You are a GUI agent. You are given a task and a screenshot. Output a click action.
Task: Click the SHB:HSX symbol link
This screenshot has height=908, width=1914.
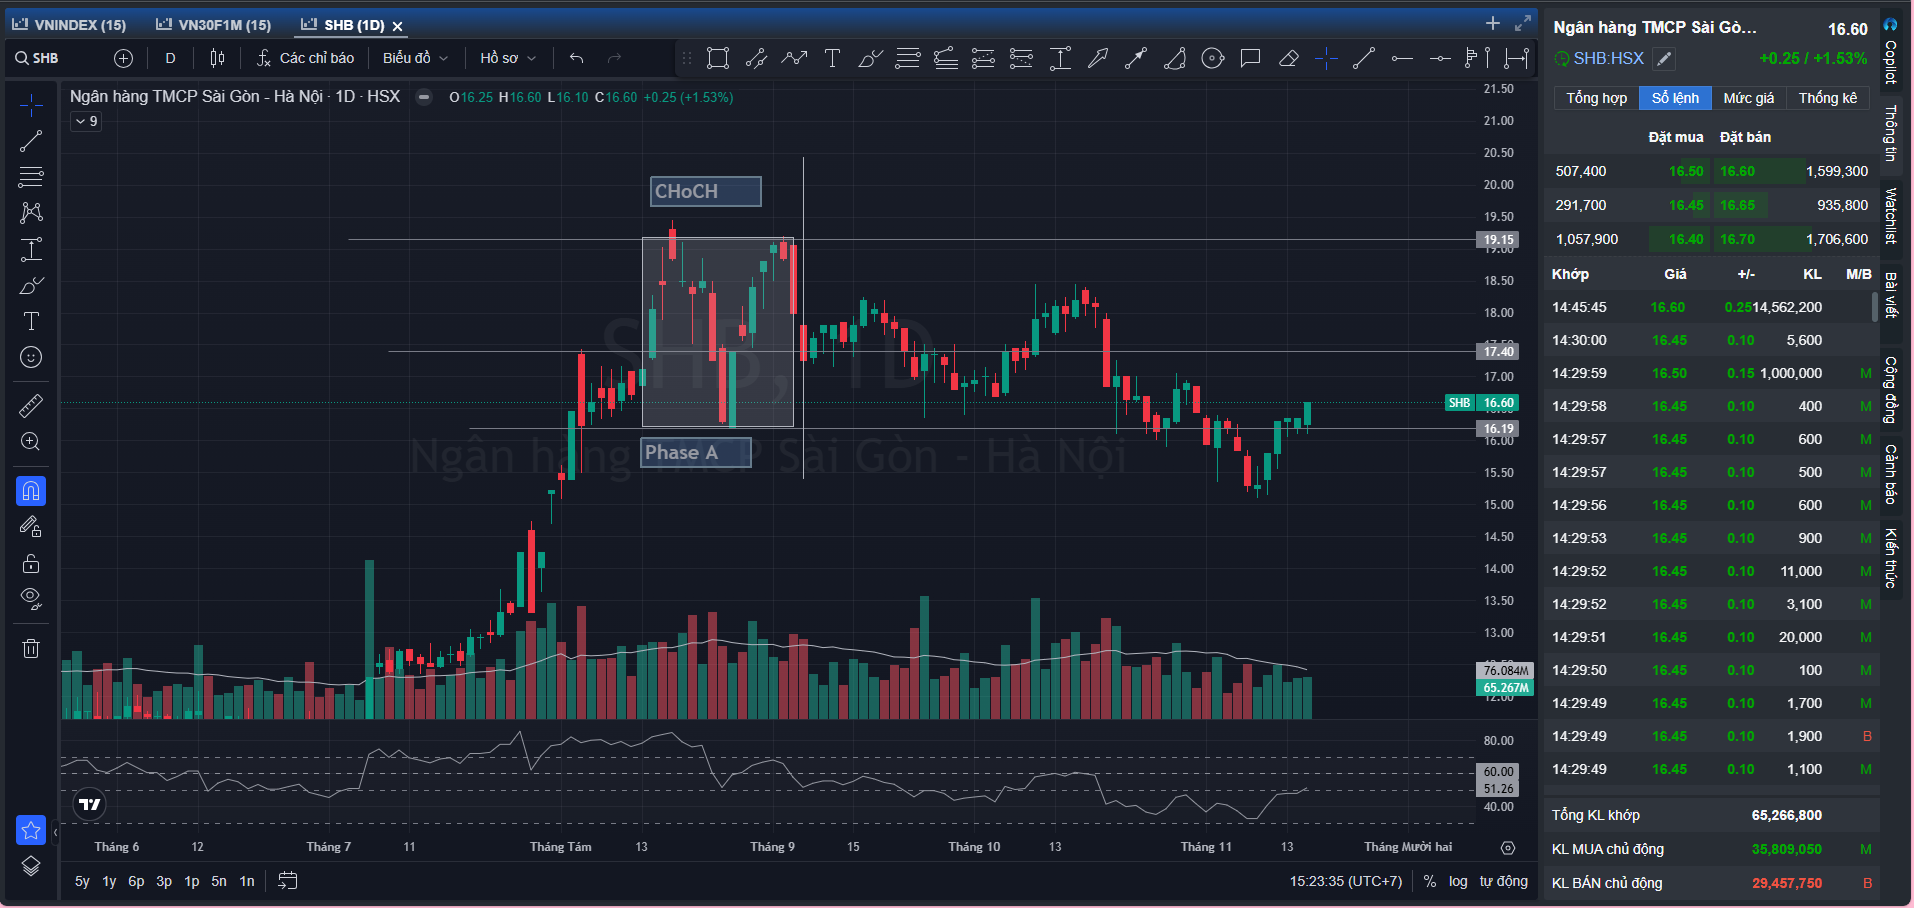1609,59
